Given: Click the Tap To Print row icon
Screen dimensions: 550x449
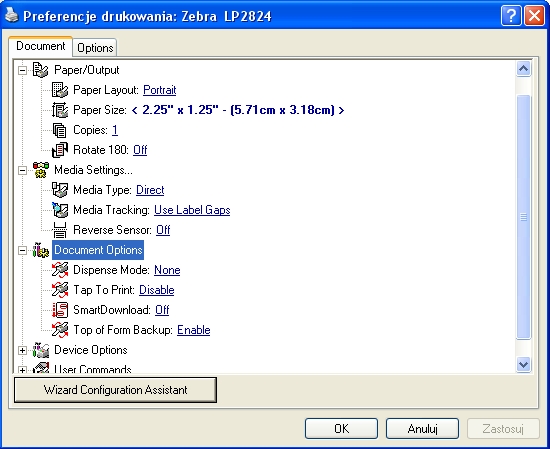Looking at the screenshot, I should (x=60, y=290).
